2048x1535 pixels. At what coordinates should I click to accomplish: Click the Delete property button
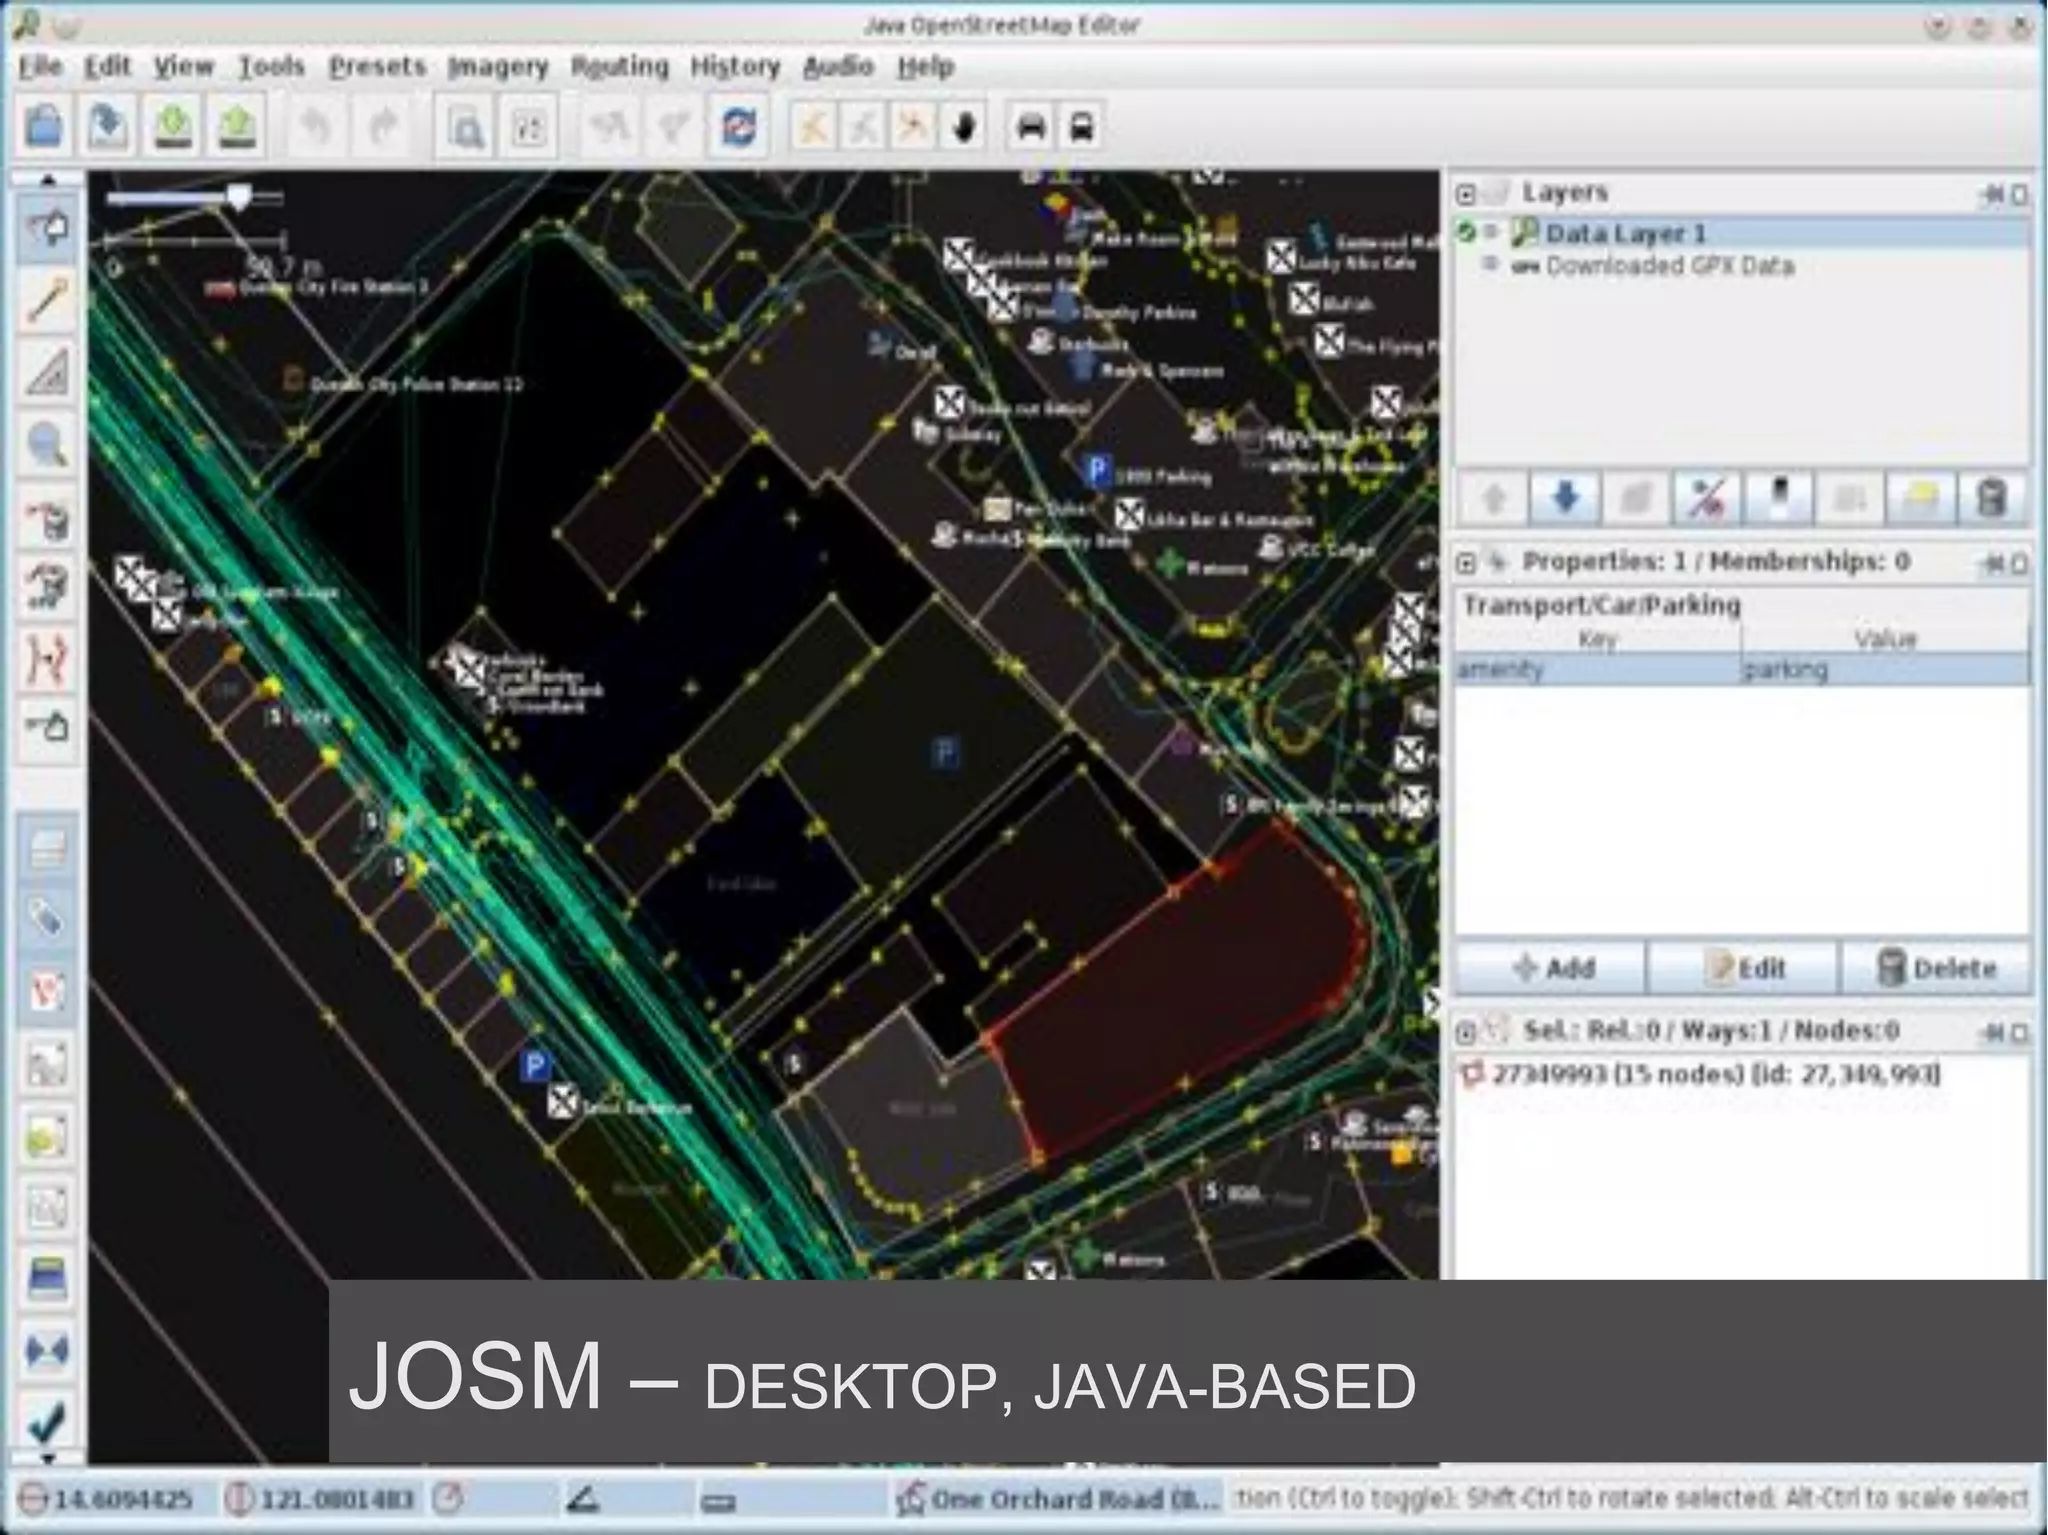tap(1936, 967)
